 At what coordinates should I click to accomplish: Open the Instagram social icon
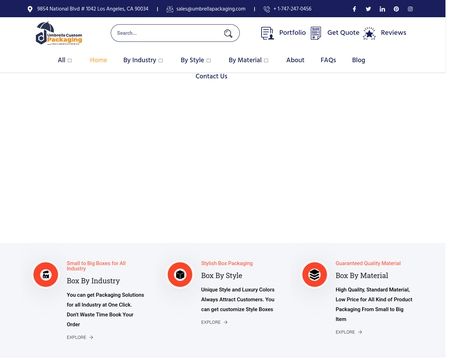pos(410,9)
